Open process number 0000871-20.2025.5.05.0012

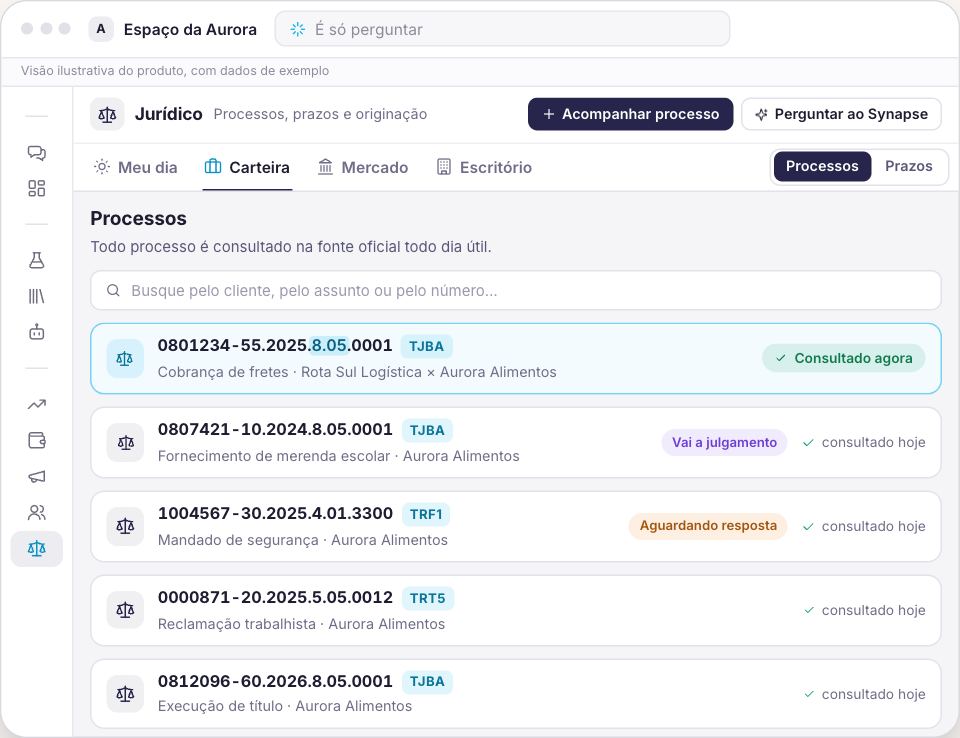(x=275, y=597)
